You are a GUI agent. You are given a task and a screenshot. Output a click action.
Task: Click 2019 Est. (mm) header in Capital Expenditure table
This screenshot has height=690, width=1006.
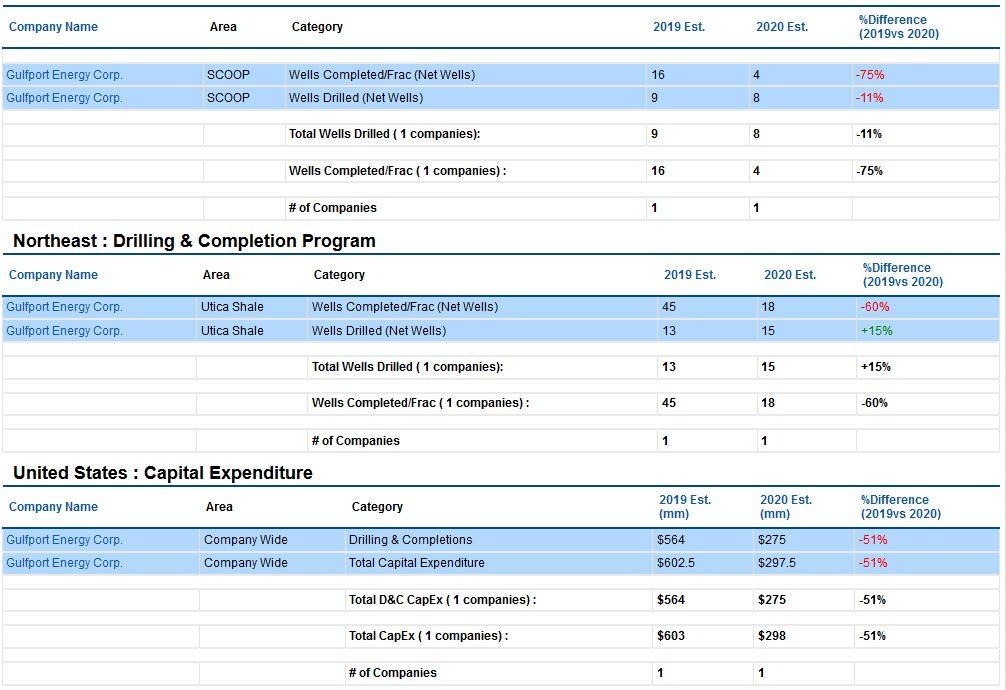tap(685, 507)
